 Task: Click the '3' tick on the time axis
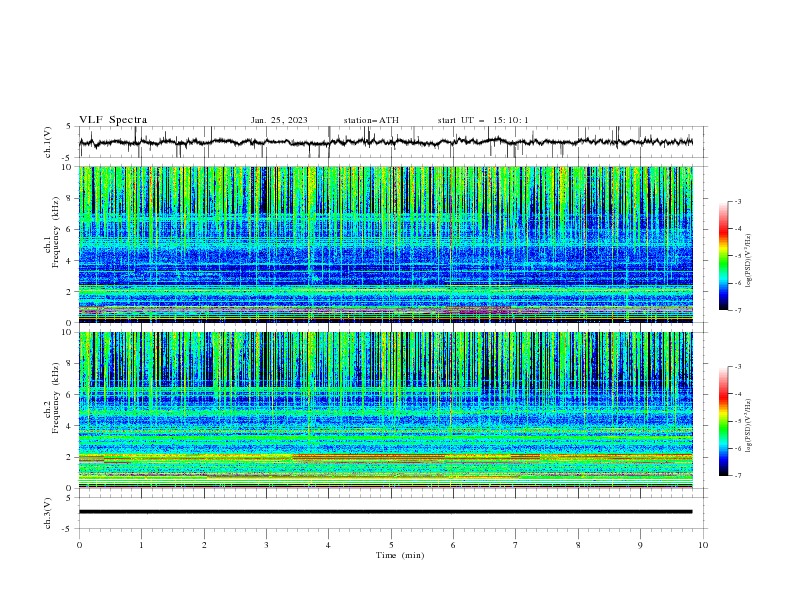266,545
